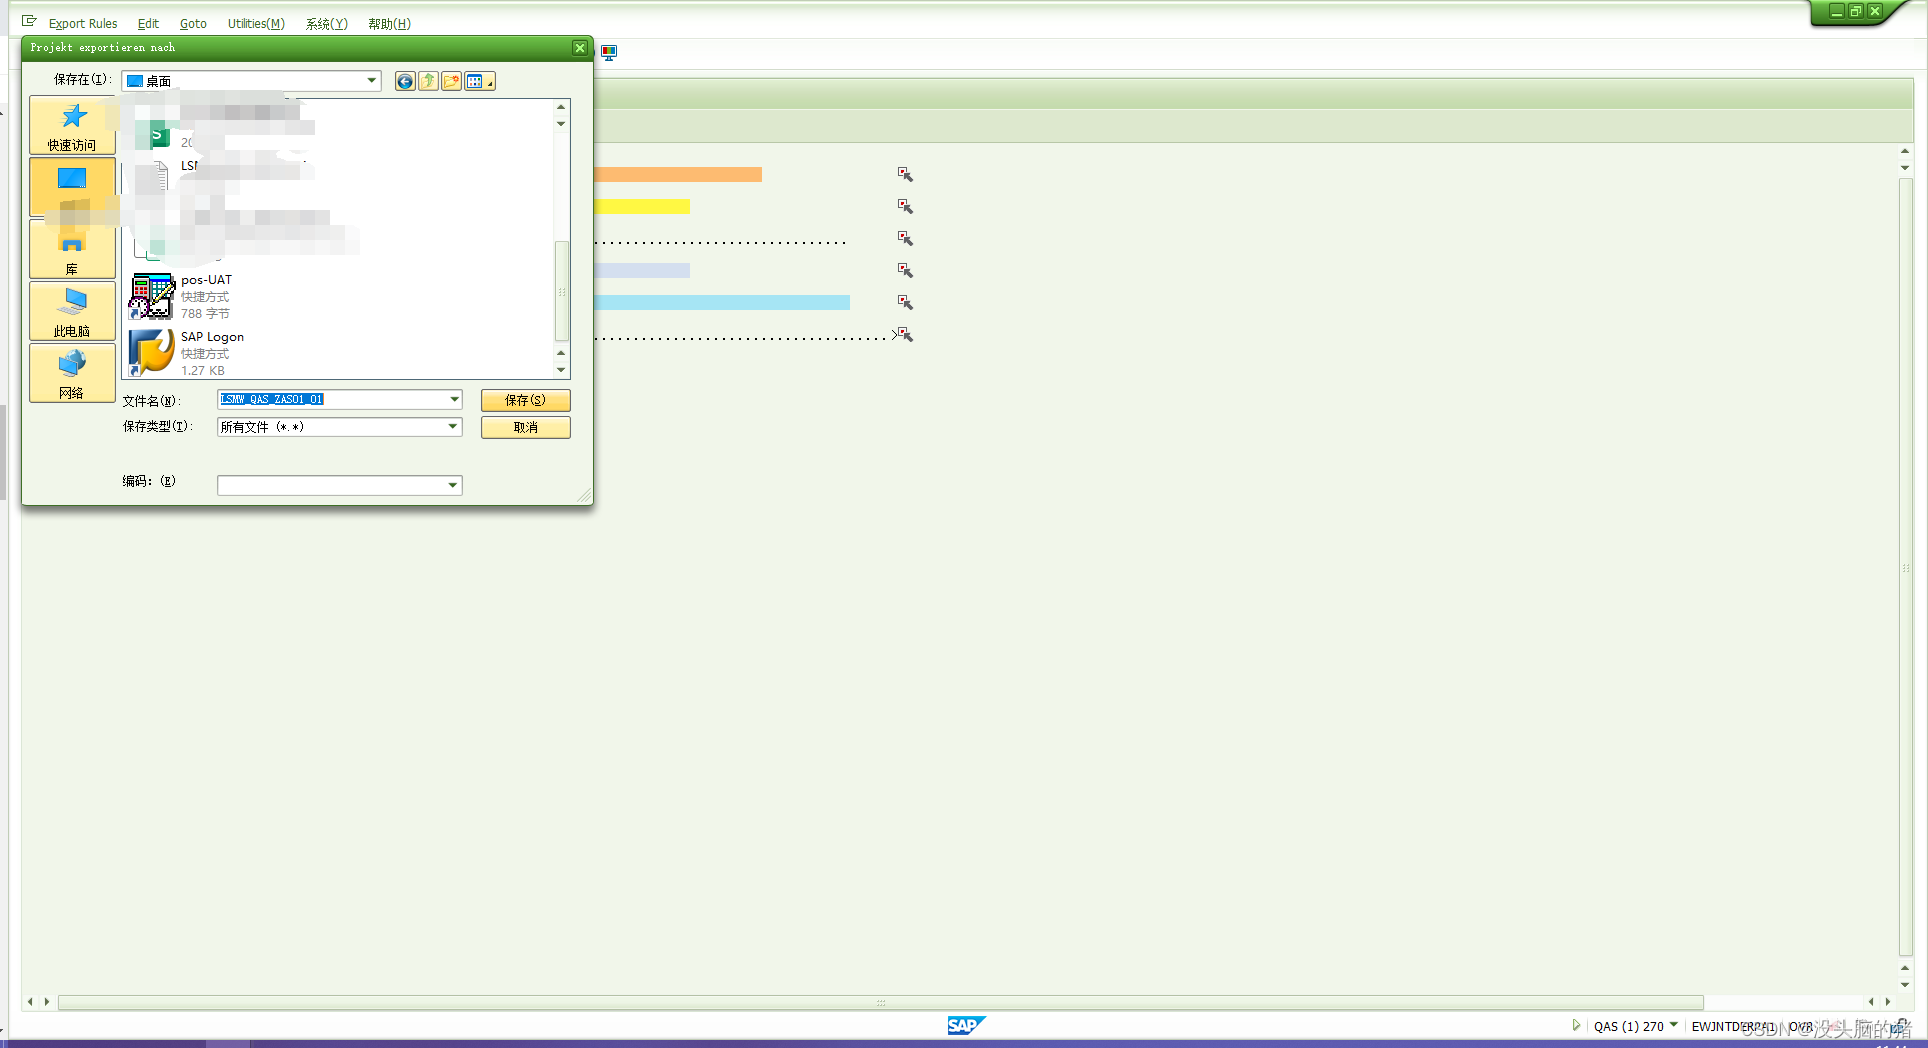Viewport: 1928px width, 1048px height.
Task: Select the Desktop sidebar shortcut
Action: 72,187
